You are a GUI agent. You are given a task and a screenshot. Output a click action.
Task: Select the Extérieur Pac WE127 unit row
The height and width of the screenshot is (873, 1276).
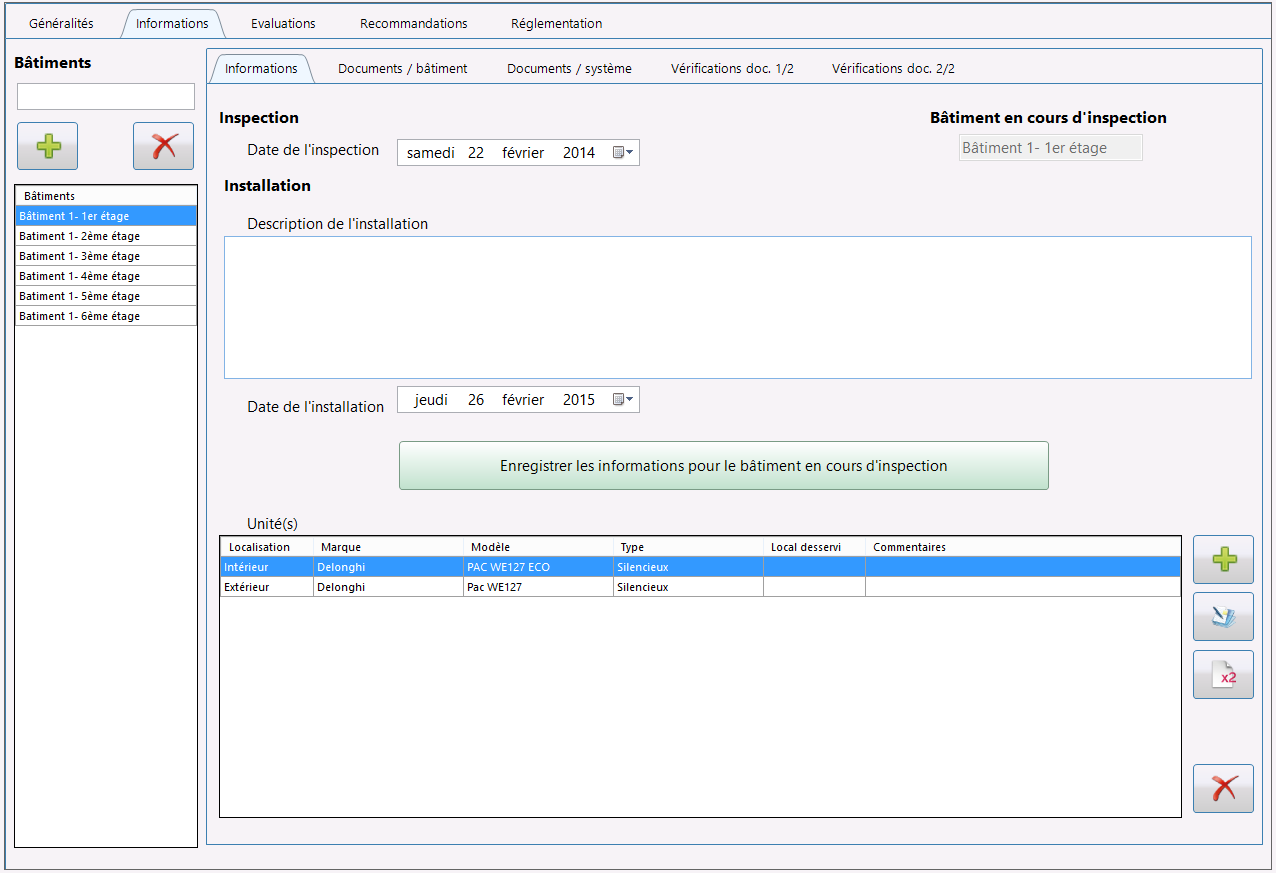click(x=700, y=587)
